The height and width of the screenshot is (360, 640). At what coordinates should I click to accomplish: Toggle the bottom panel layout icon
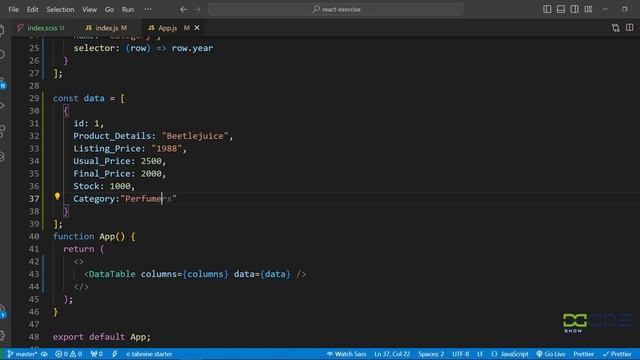pos(561,9)
